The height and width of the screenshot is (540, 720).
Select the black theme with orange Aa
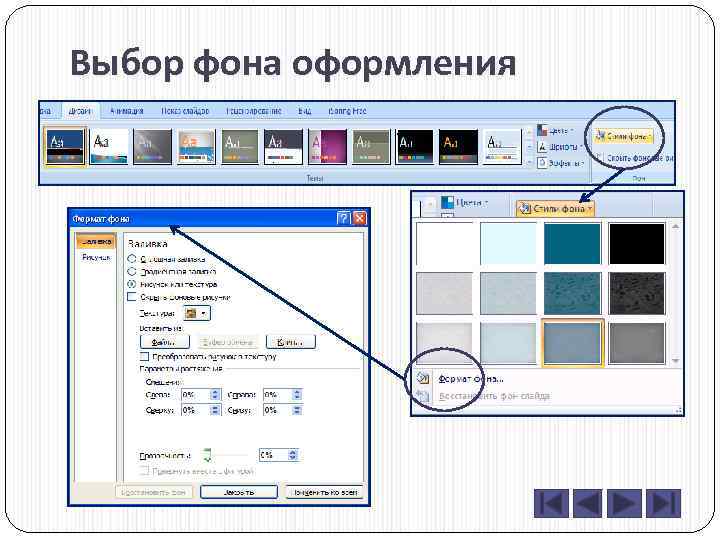[458, 146]
